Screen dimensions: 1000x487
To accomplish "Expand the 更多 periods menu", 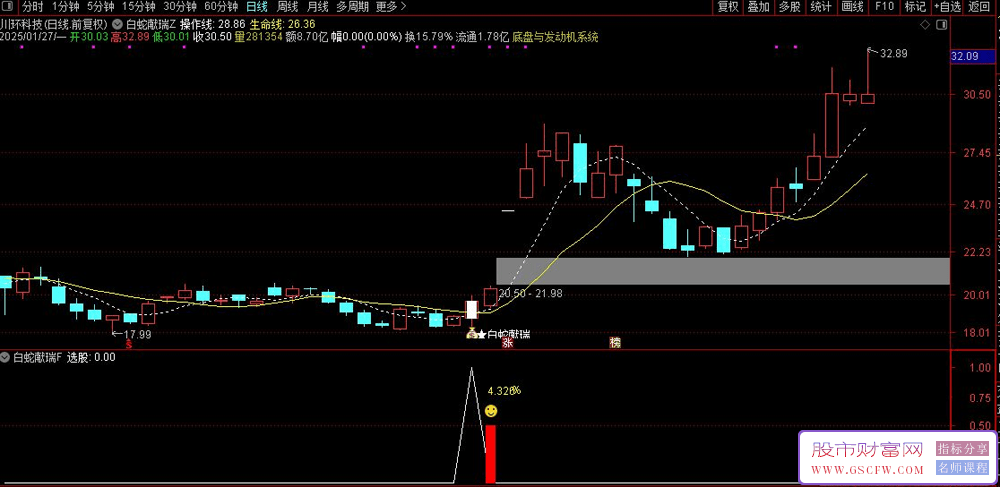I will tap(390, 7).
